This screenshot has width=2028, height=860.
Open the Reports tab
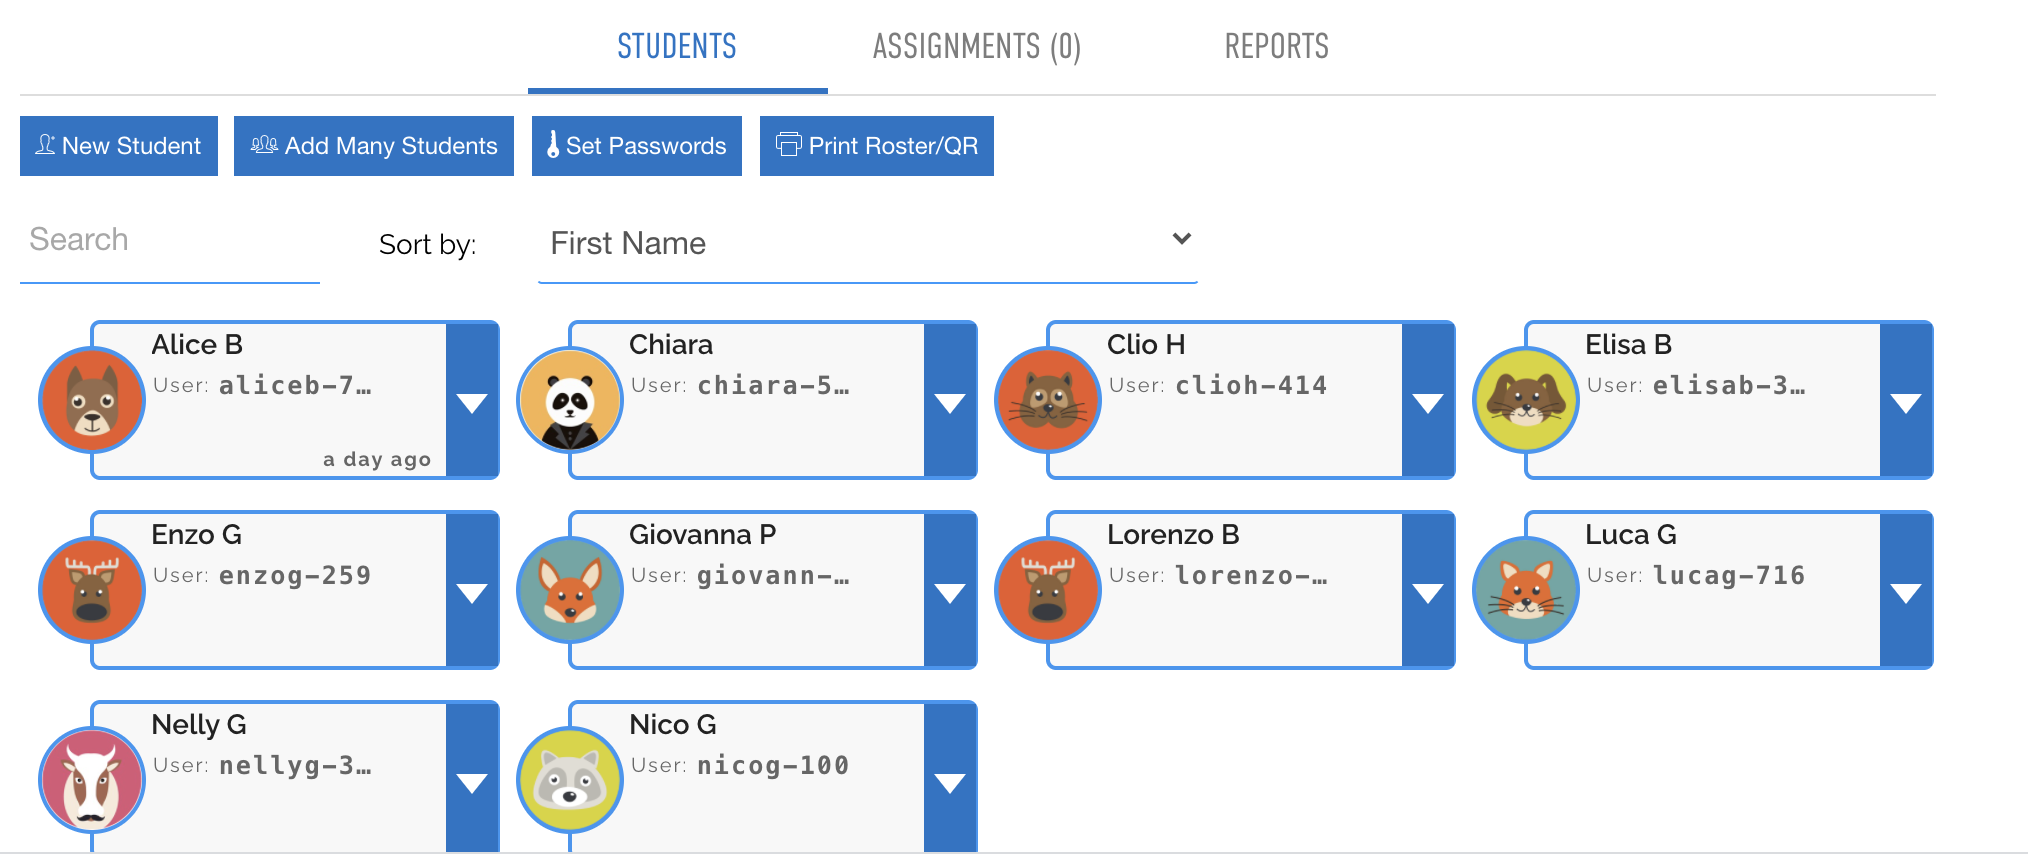coord(1276,47)
